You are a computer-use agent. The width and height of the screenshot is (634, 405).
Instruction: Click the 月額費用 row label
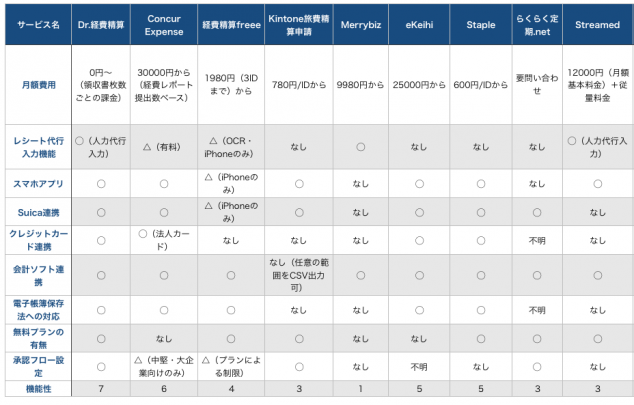(x=38, y=85)
